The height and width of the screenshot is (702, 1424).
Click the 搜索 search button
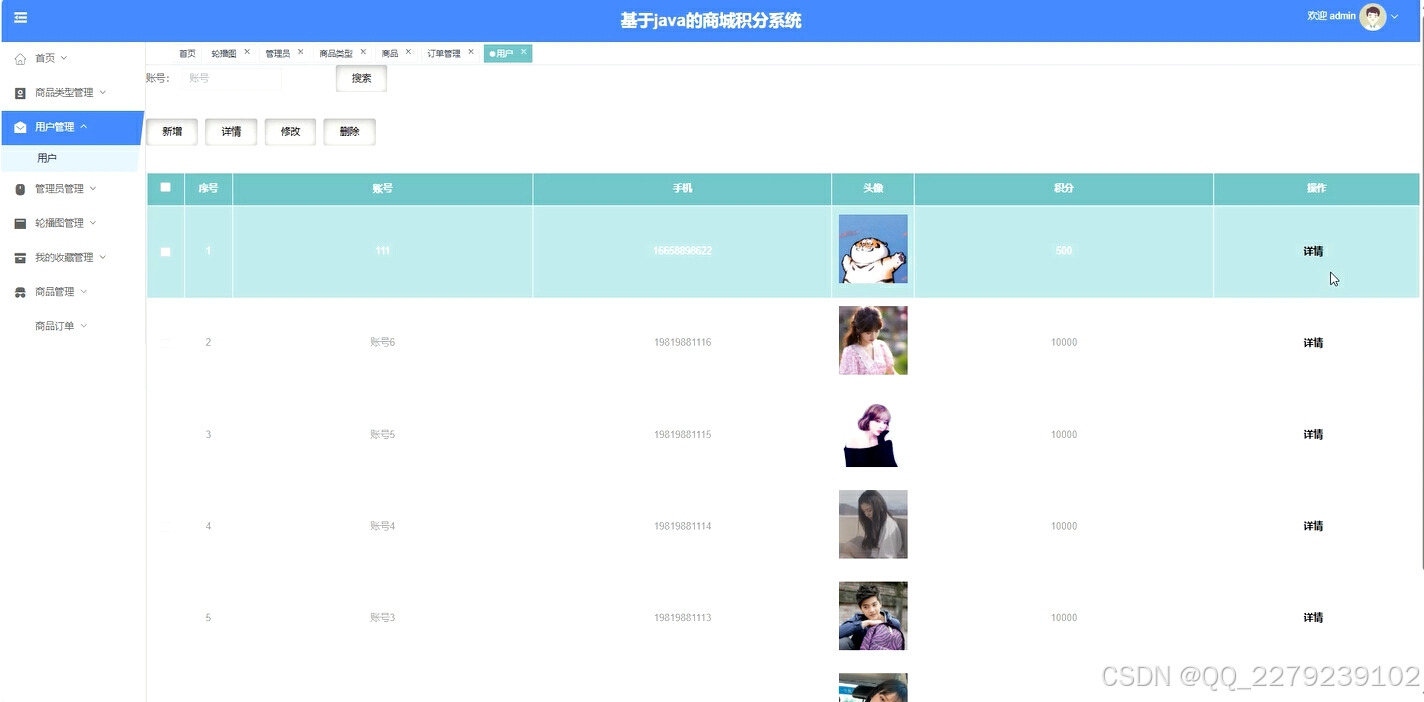360,77
